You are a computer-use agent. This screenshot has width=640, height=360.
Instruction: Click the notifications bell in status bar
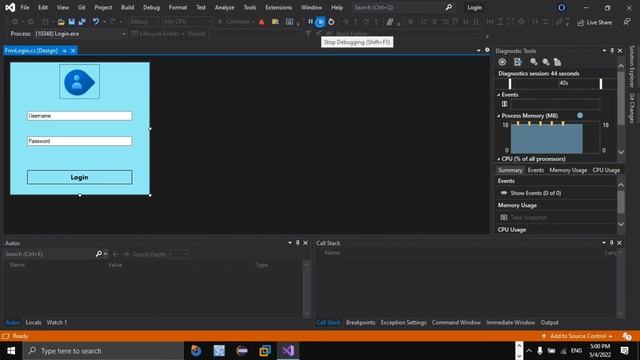click(x=627, y=336)
